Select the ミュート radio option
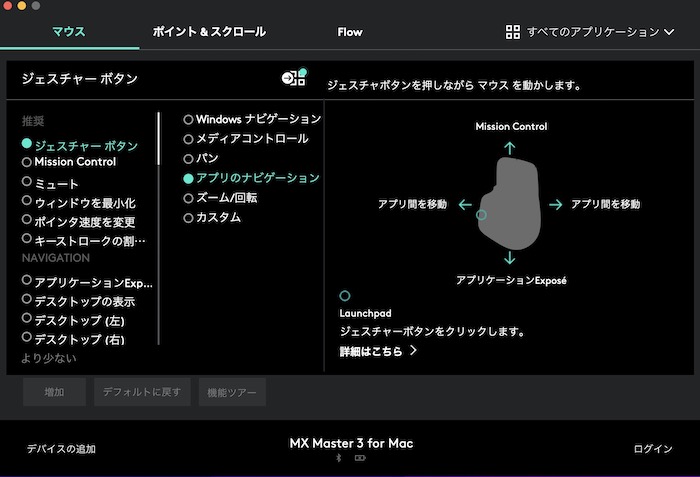Image resolution: width=700 pixels, height=477 pixels. pyautogui.click(x=27, y=181)
